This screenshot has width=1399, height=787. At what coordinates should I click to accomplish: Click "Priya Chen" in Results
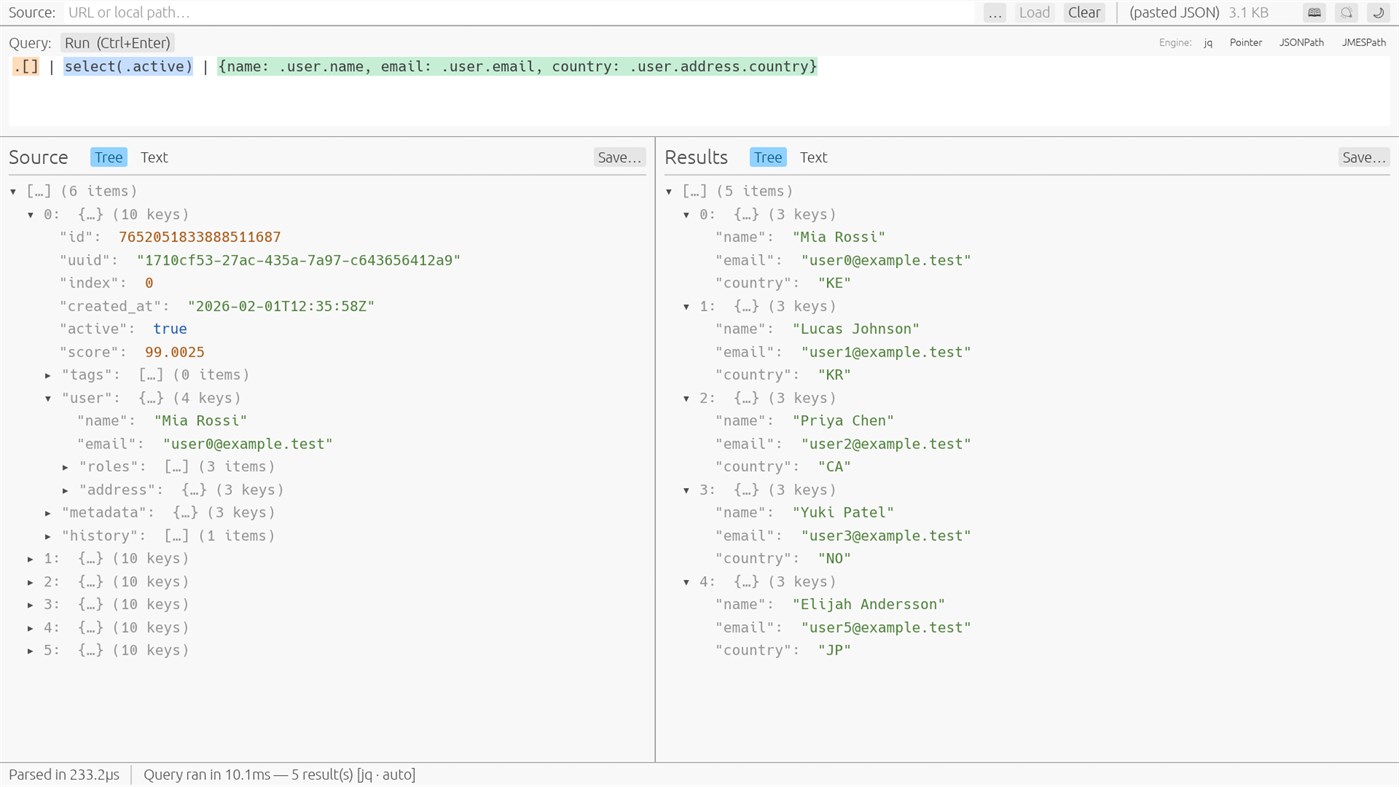pyautogui.click(x=843, y=421)
